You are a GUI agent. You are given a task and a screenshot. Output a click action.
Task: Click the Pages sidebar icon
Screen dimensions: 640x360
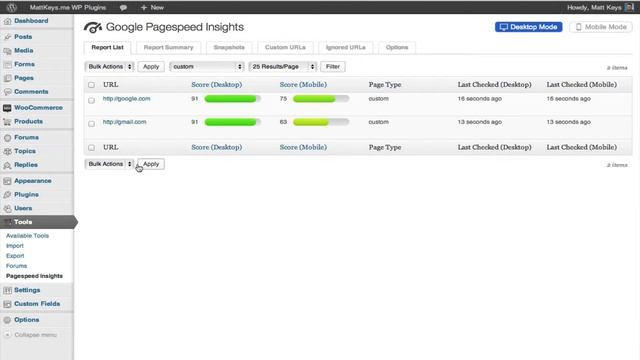click(7, 78)
